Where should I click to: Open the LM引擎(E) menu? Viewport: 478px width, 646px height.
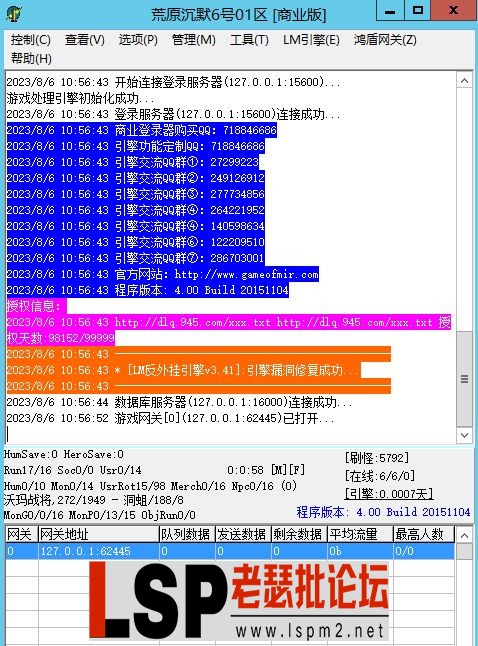(311, 40)
